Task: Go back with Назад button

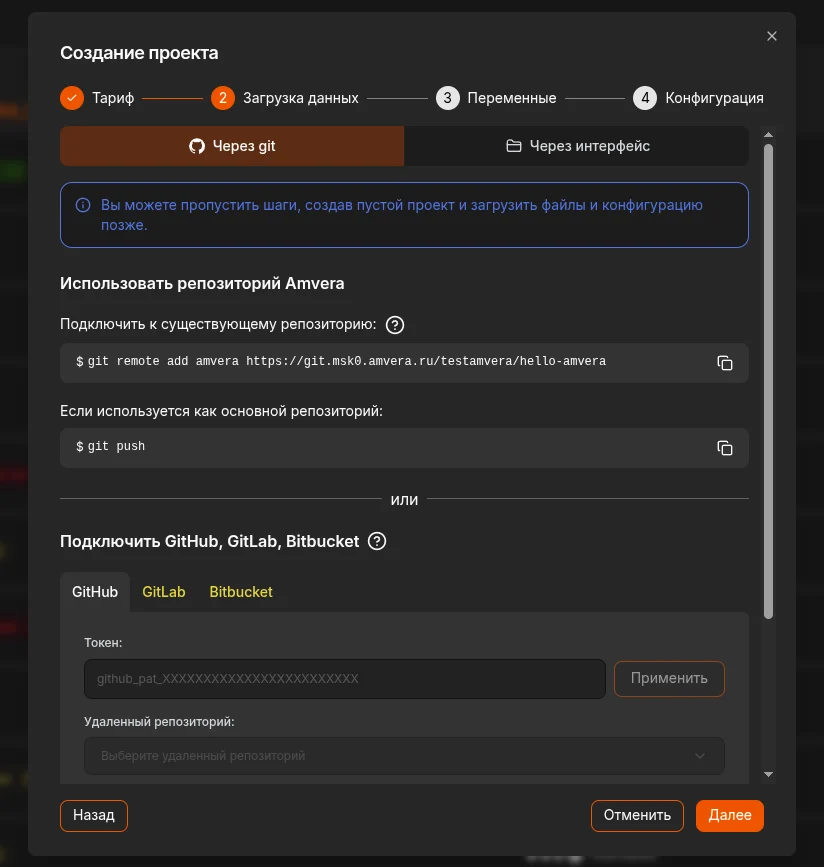Action: [94, 816]
